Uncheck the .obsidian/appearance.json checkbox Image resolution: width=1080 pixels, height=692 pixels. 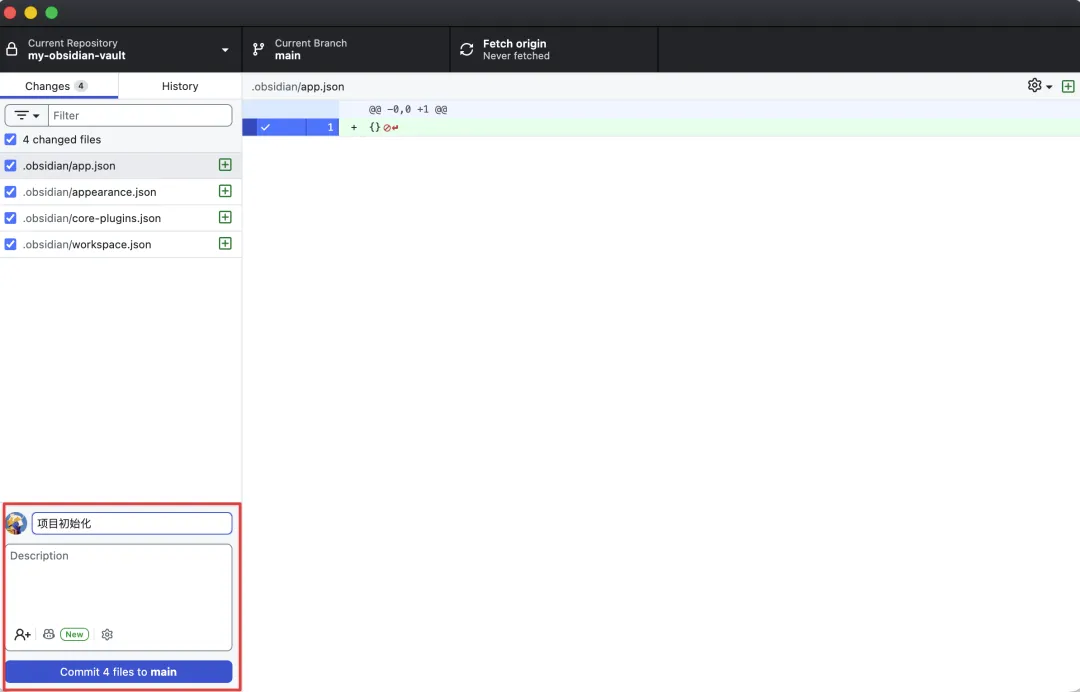pos(10,191)
